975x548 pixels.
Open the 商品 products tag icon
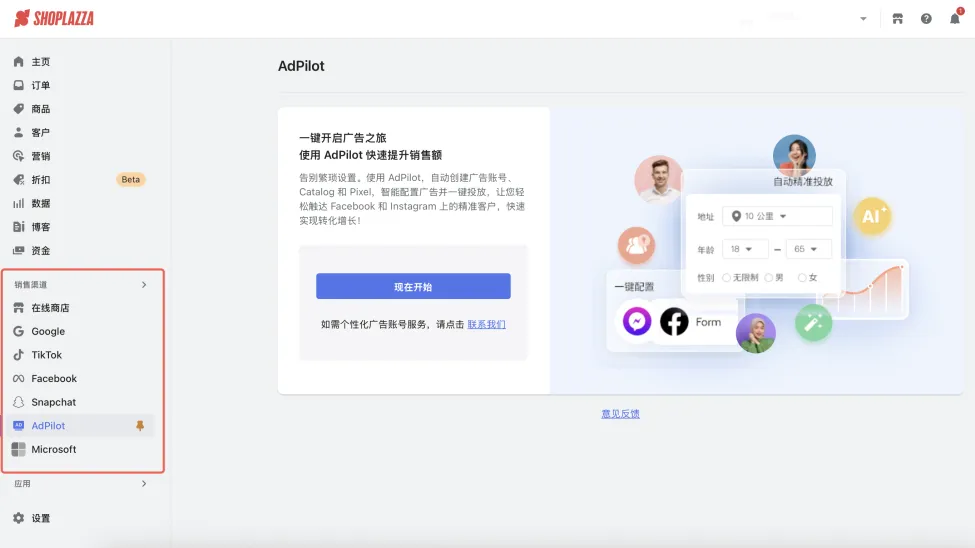19,109
